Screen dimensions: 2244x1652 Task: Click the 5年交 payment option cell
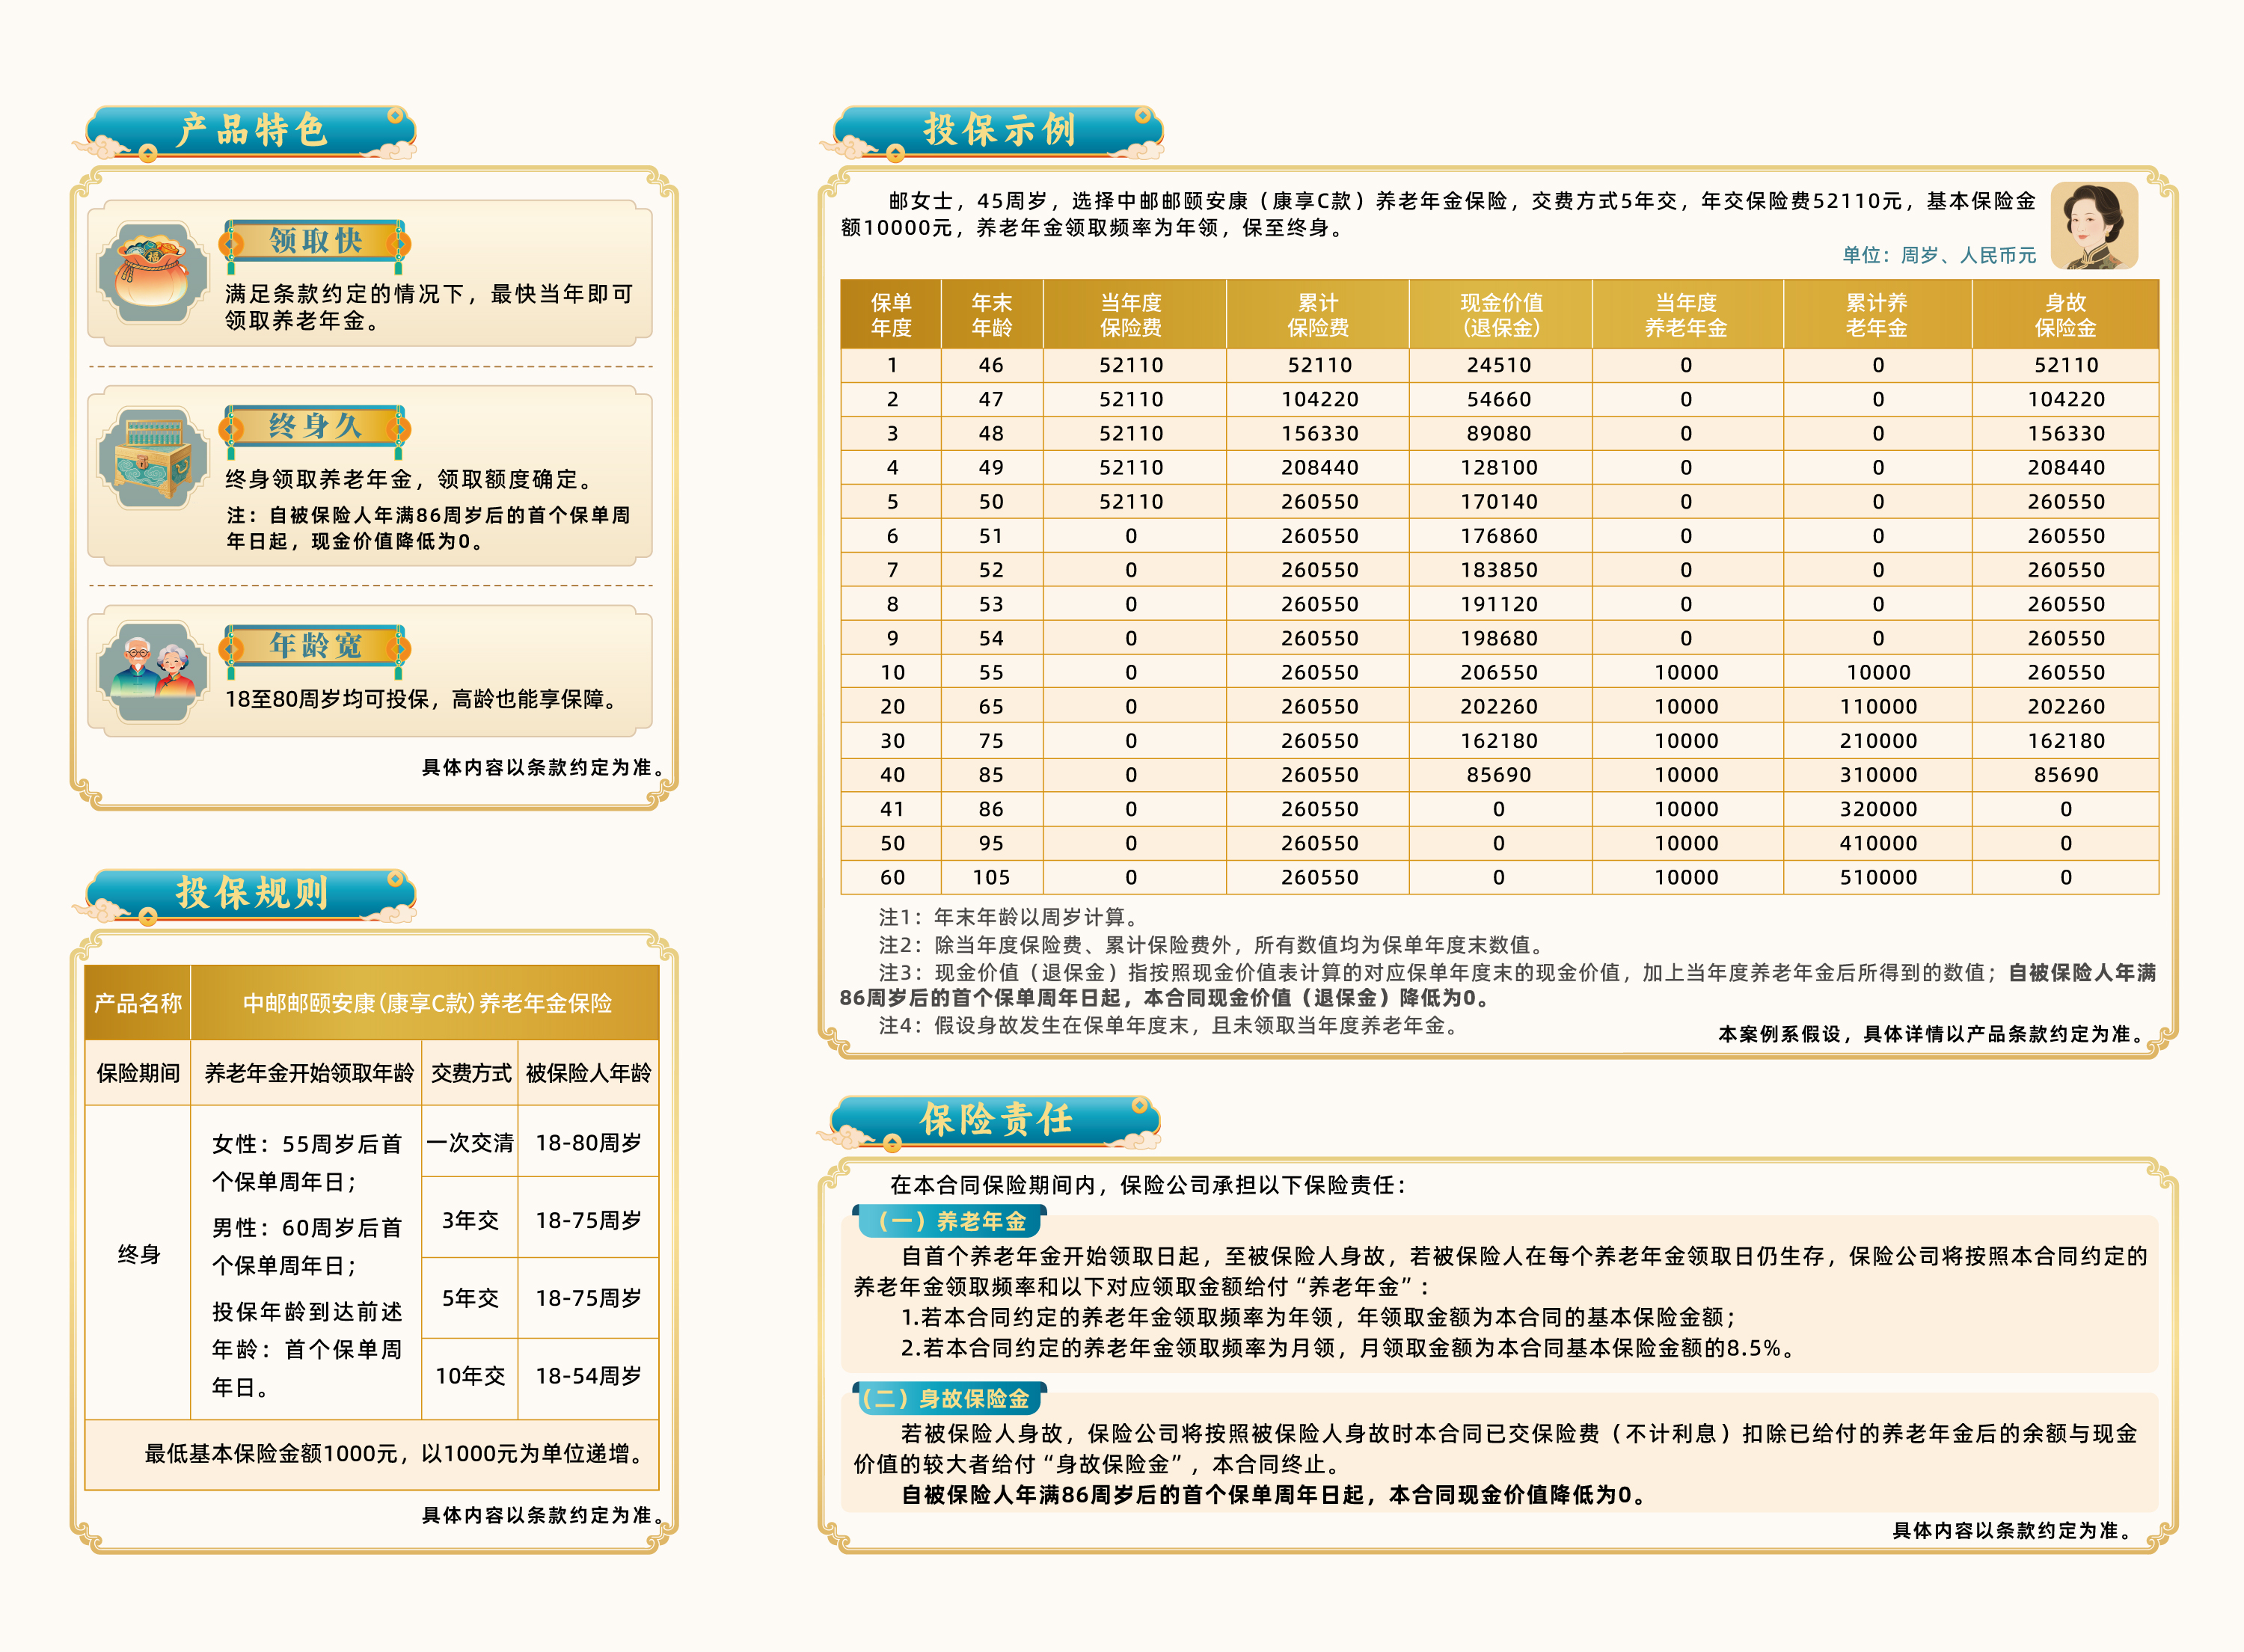pyautogui.click(x=470, y=1298)
